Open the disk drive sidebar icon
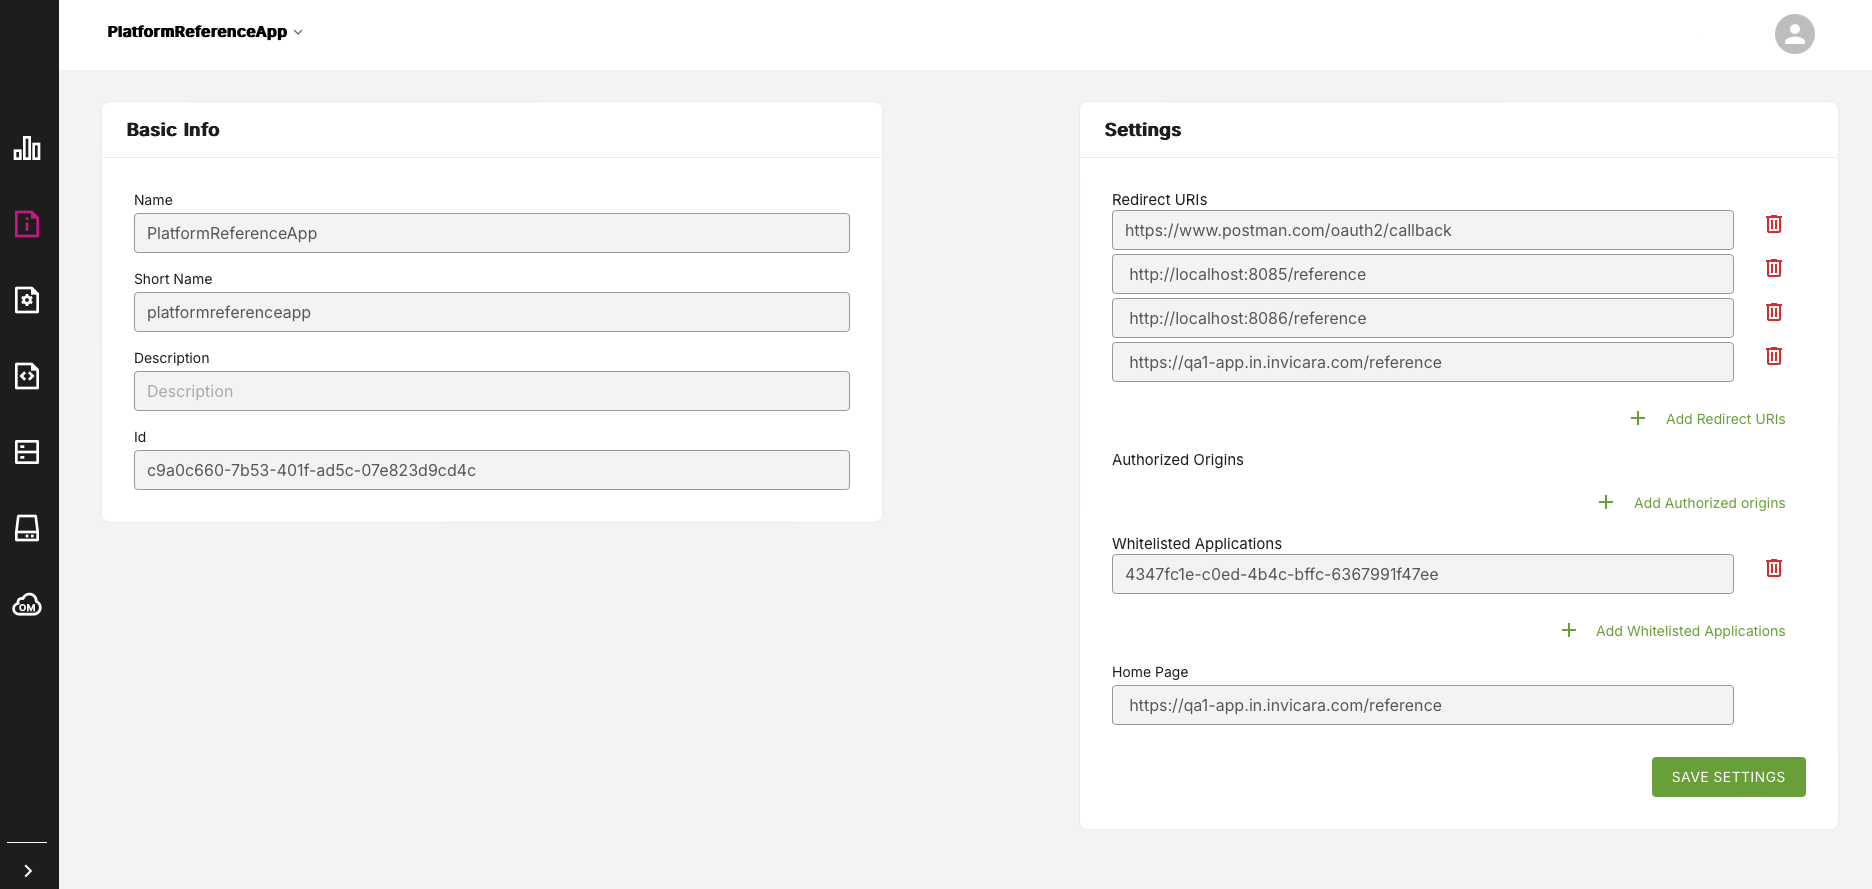 point(27,528)
